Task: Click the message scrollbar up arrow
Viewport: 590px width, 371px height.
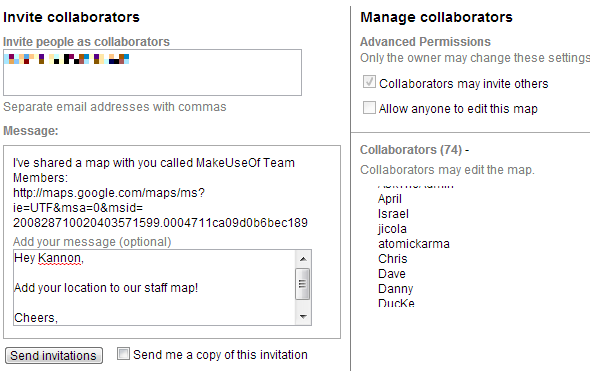Action: pos(303,259)
